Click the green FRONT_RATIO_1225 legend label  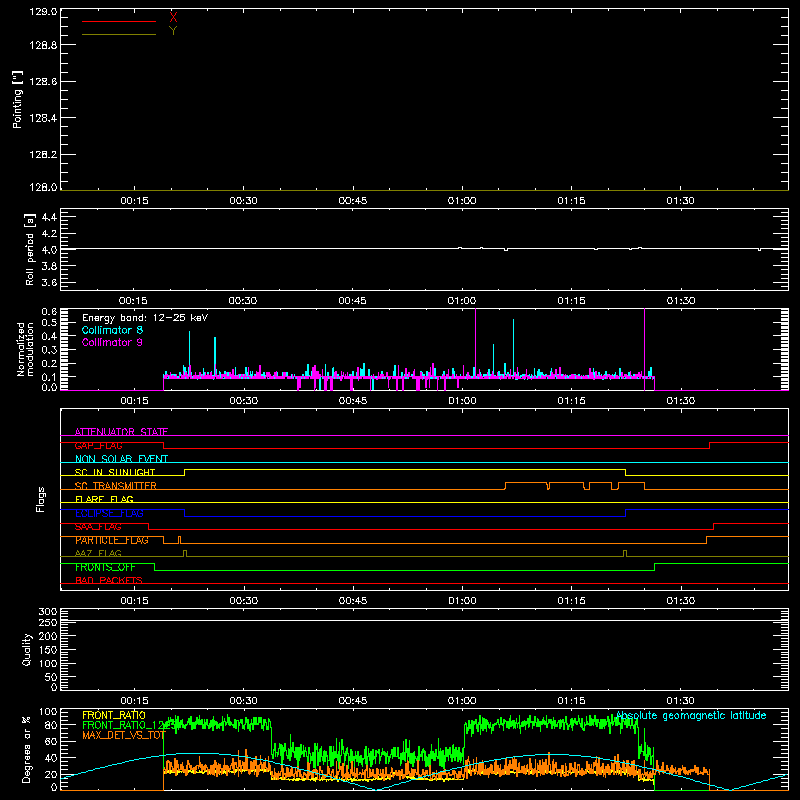click(128, 725)
